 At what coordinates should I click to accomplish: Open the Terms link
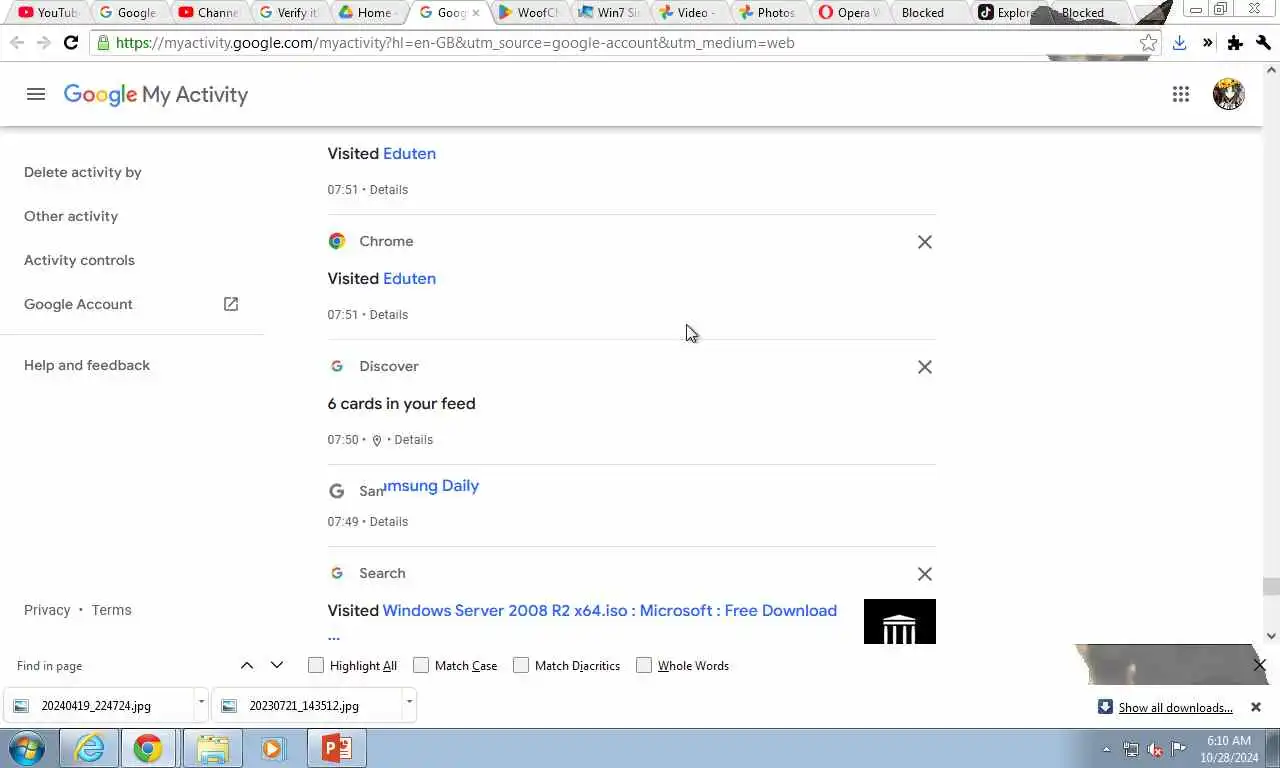tap(111, 610)
